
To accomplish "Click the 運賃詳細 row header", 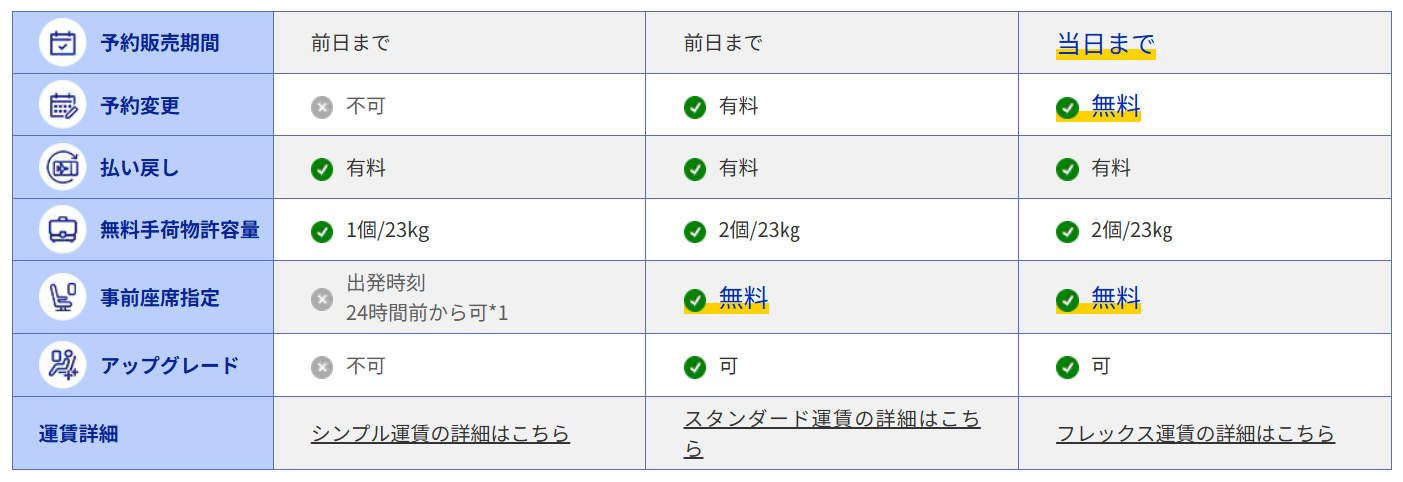I will [79, 433].
